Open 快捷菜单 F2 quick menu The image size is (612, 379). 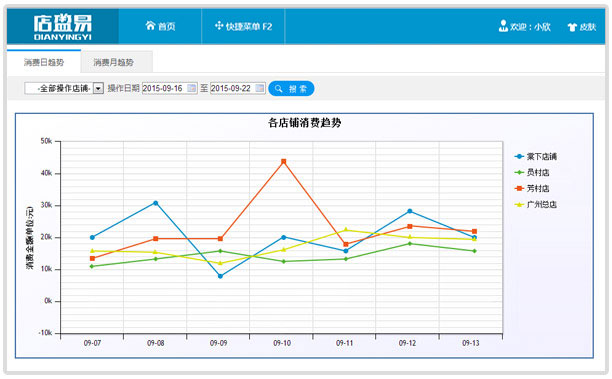point(243,26)
